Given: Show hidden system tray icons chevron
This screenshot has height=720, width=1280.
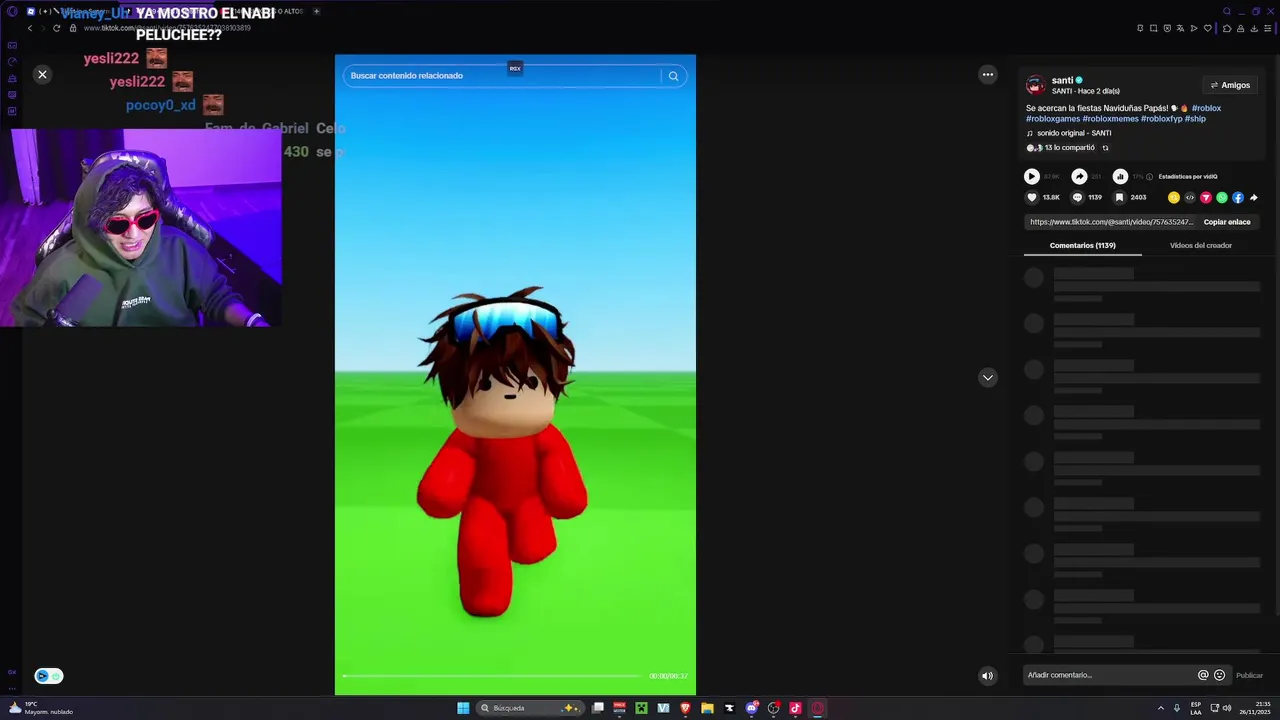Looking at the screenshot, I should point(1161,708).
